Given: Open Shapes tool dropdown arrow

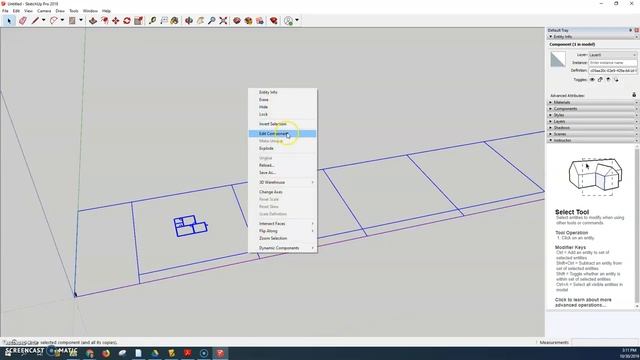Looking at the screenshot, I should [81, 20].
